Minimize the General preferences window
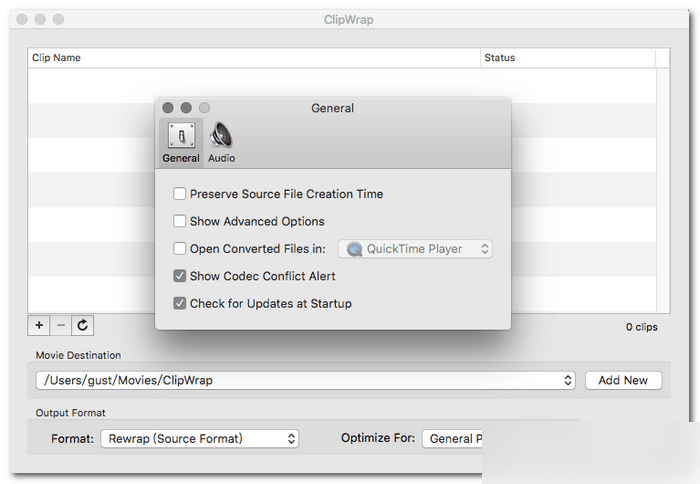Viewport: 700px width, 484px height. [186, 108]
